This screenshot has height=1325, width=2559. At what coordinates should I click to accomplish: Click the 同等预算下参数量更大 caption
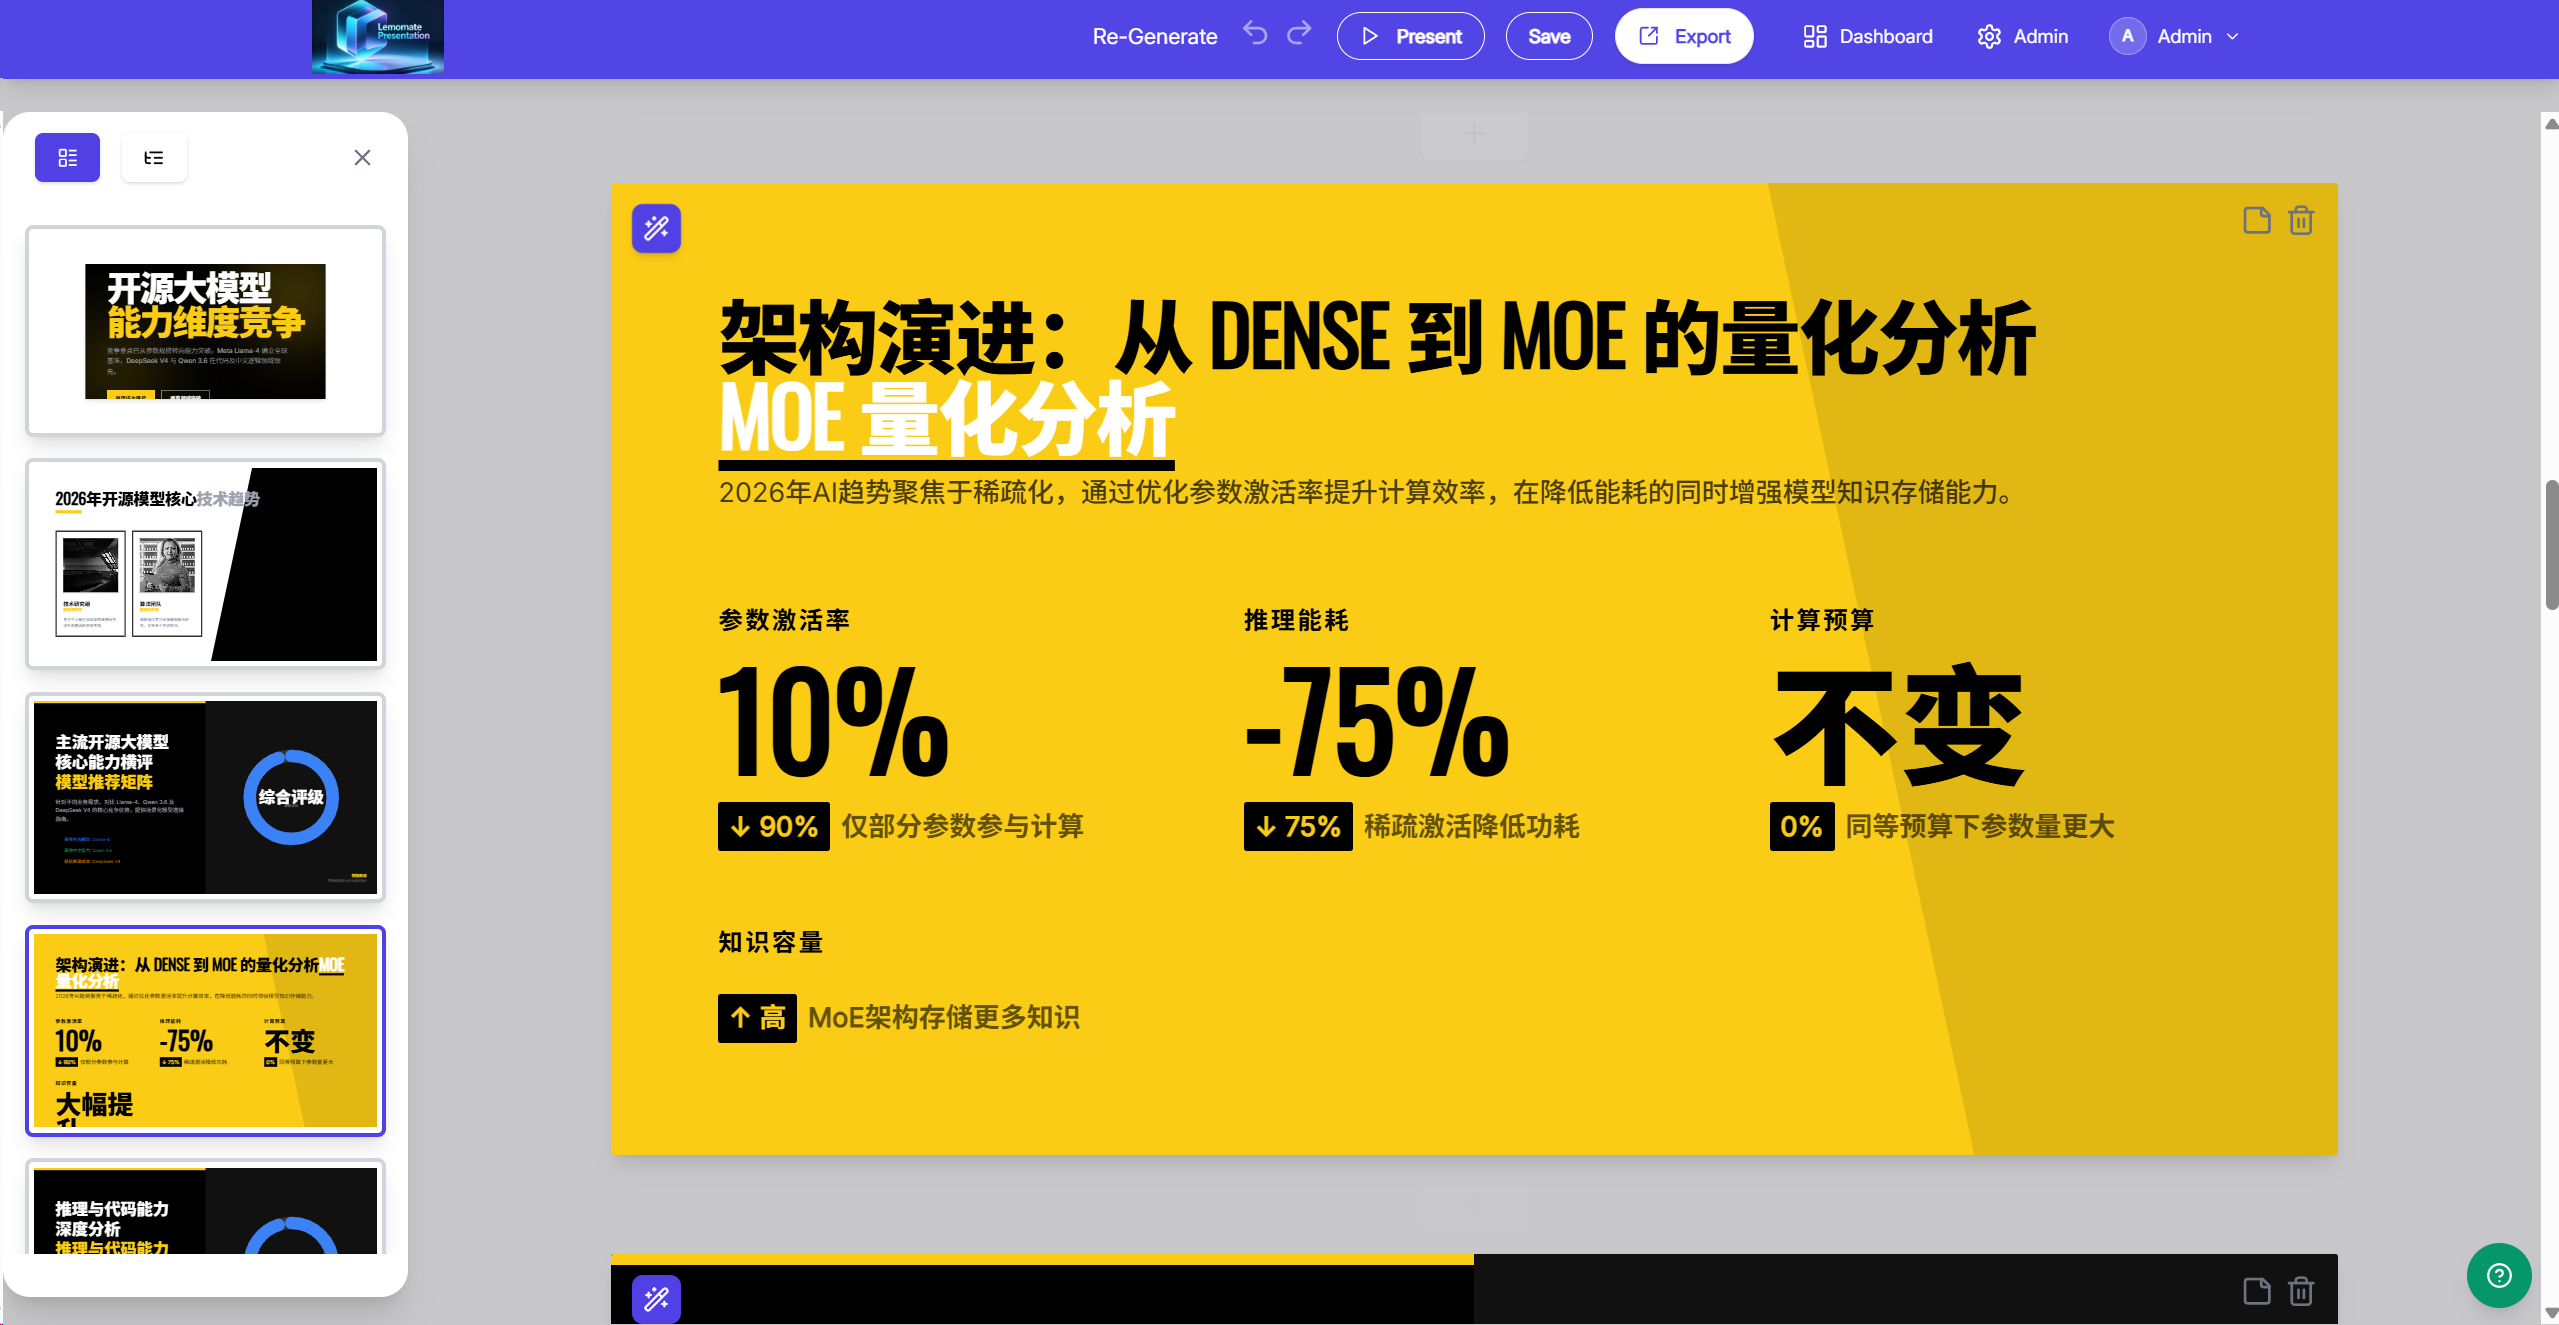1980,827
